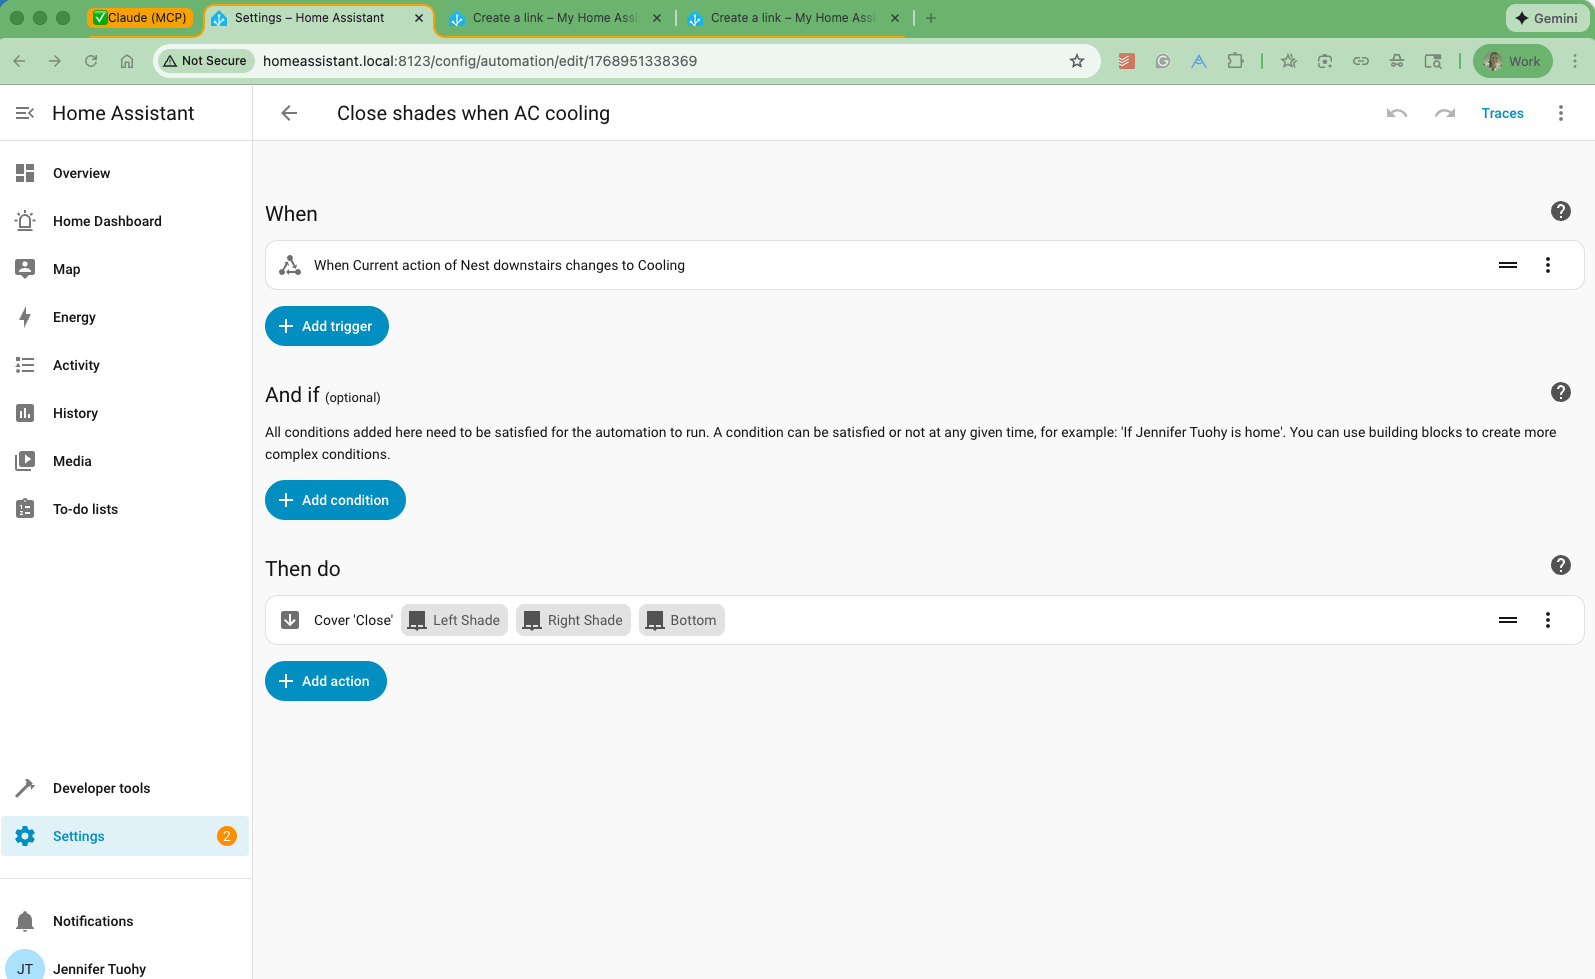The width and height of the screenshot is (1595, 979).
Task: Click the Right Shade entity chip
Action: point(573,620)
